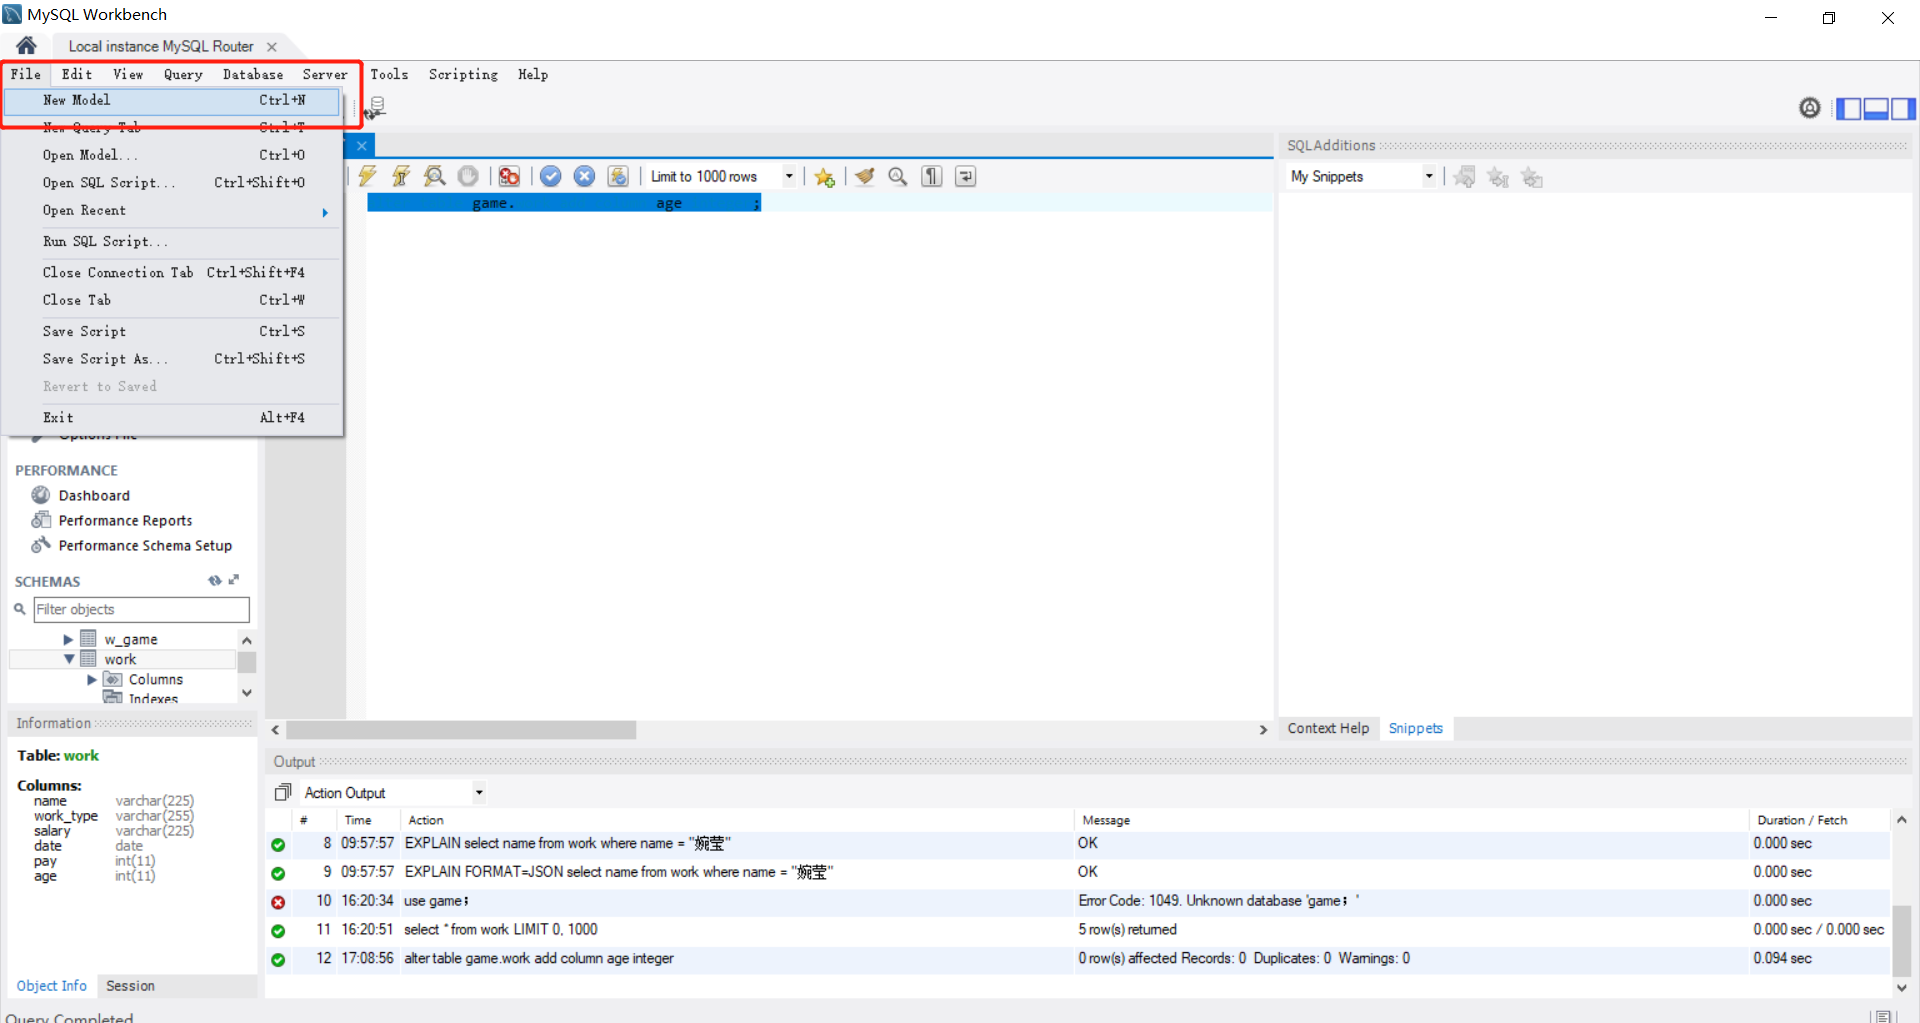Click the reconnect to DBMS toolbar icon

[375, 107]
